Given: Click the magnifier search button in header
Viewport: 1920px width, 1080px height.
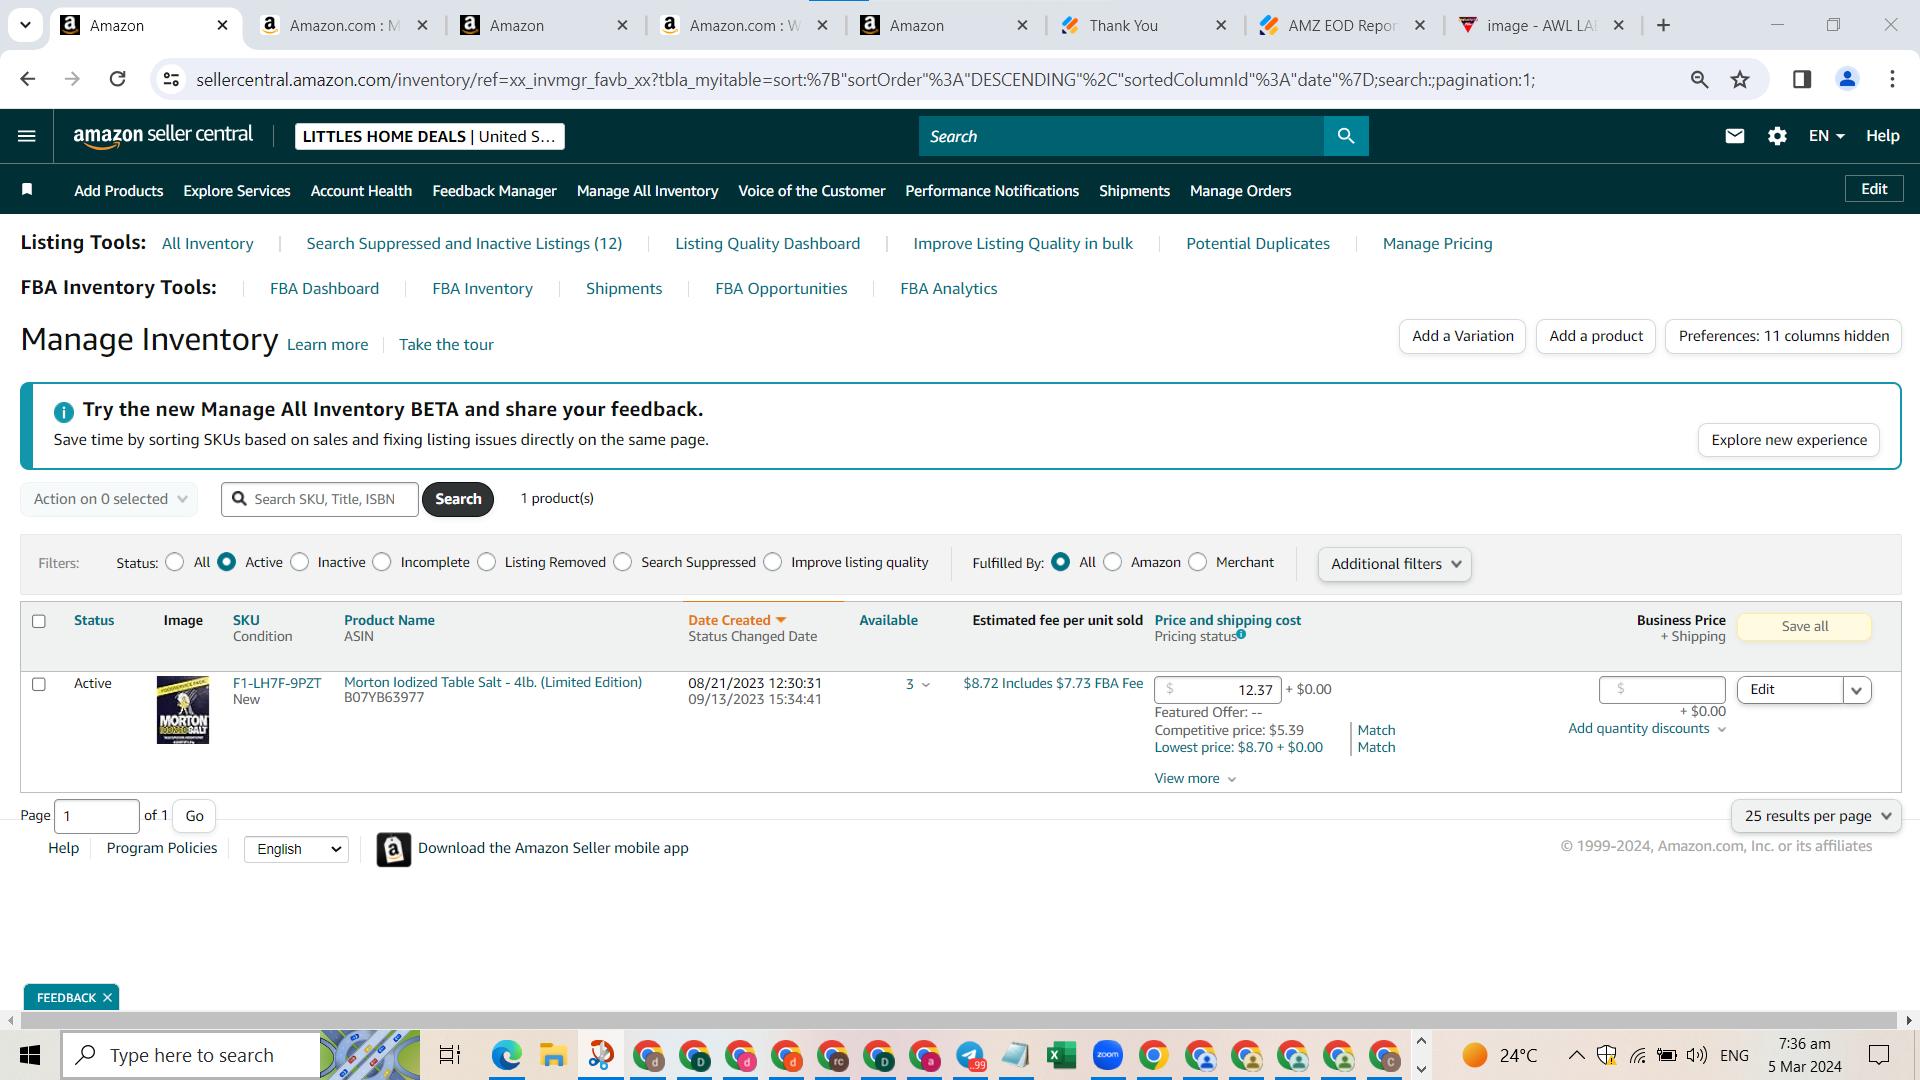Looking at the screenshot, I should 1346,136.
